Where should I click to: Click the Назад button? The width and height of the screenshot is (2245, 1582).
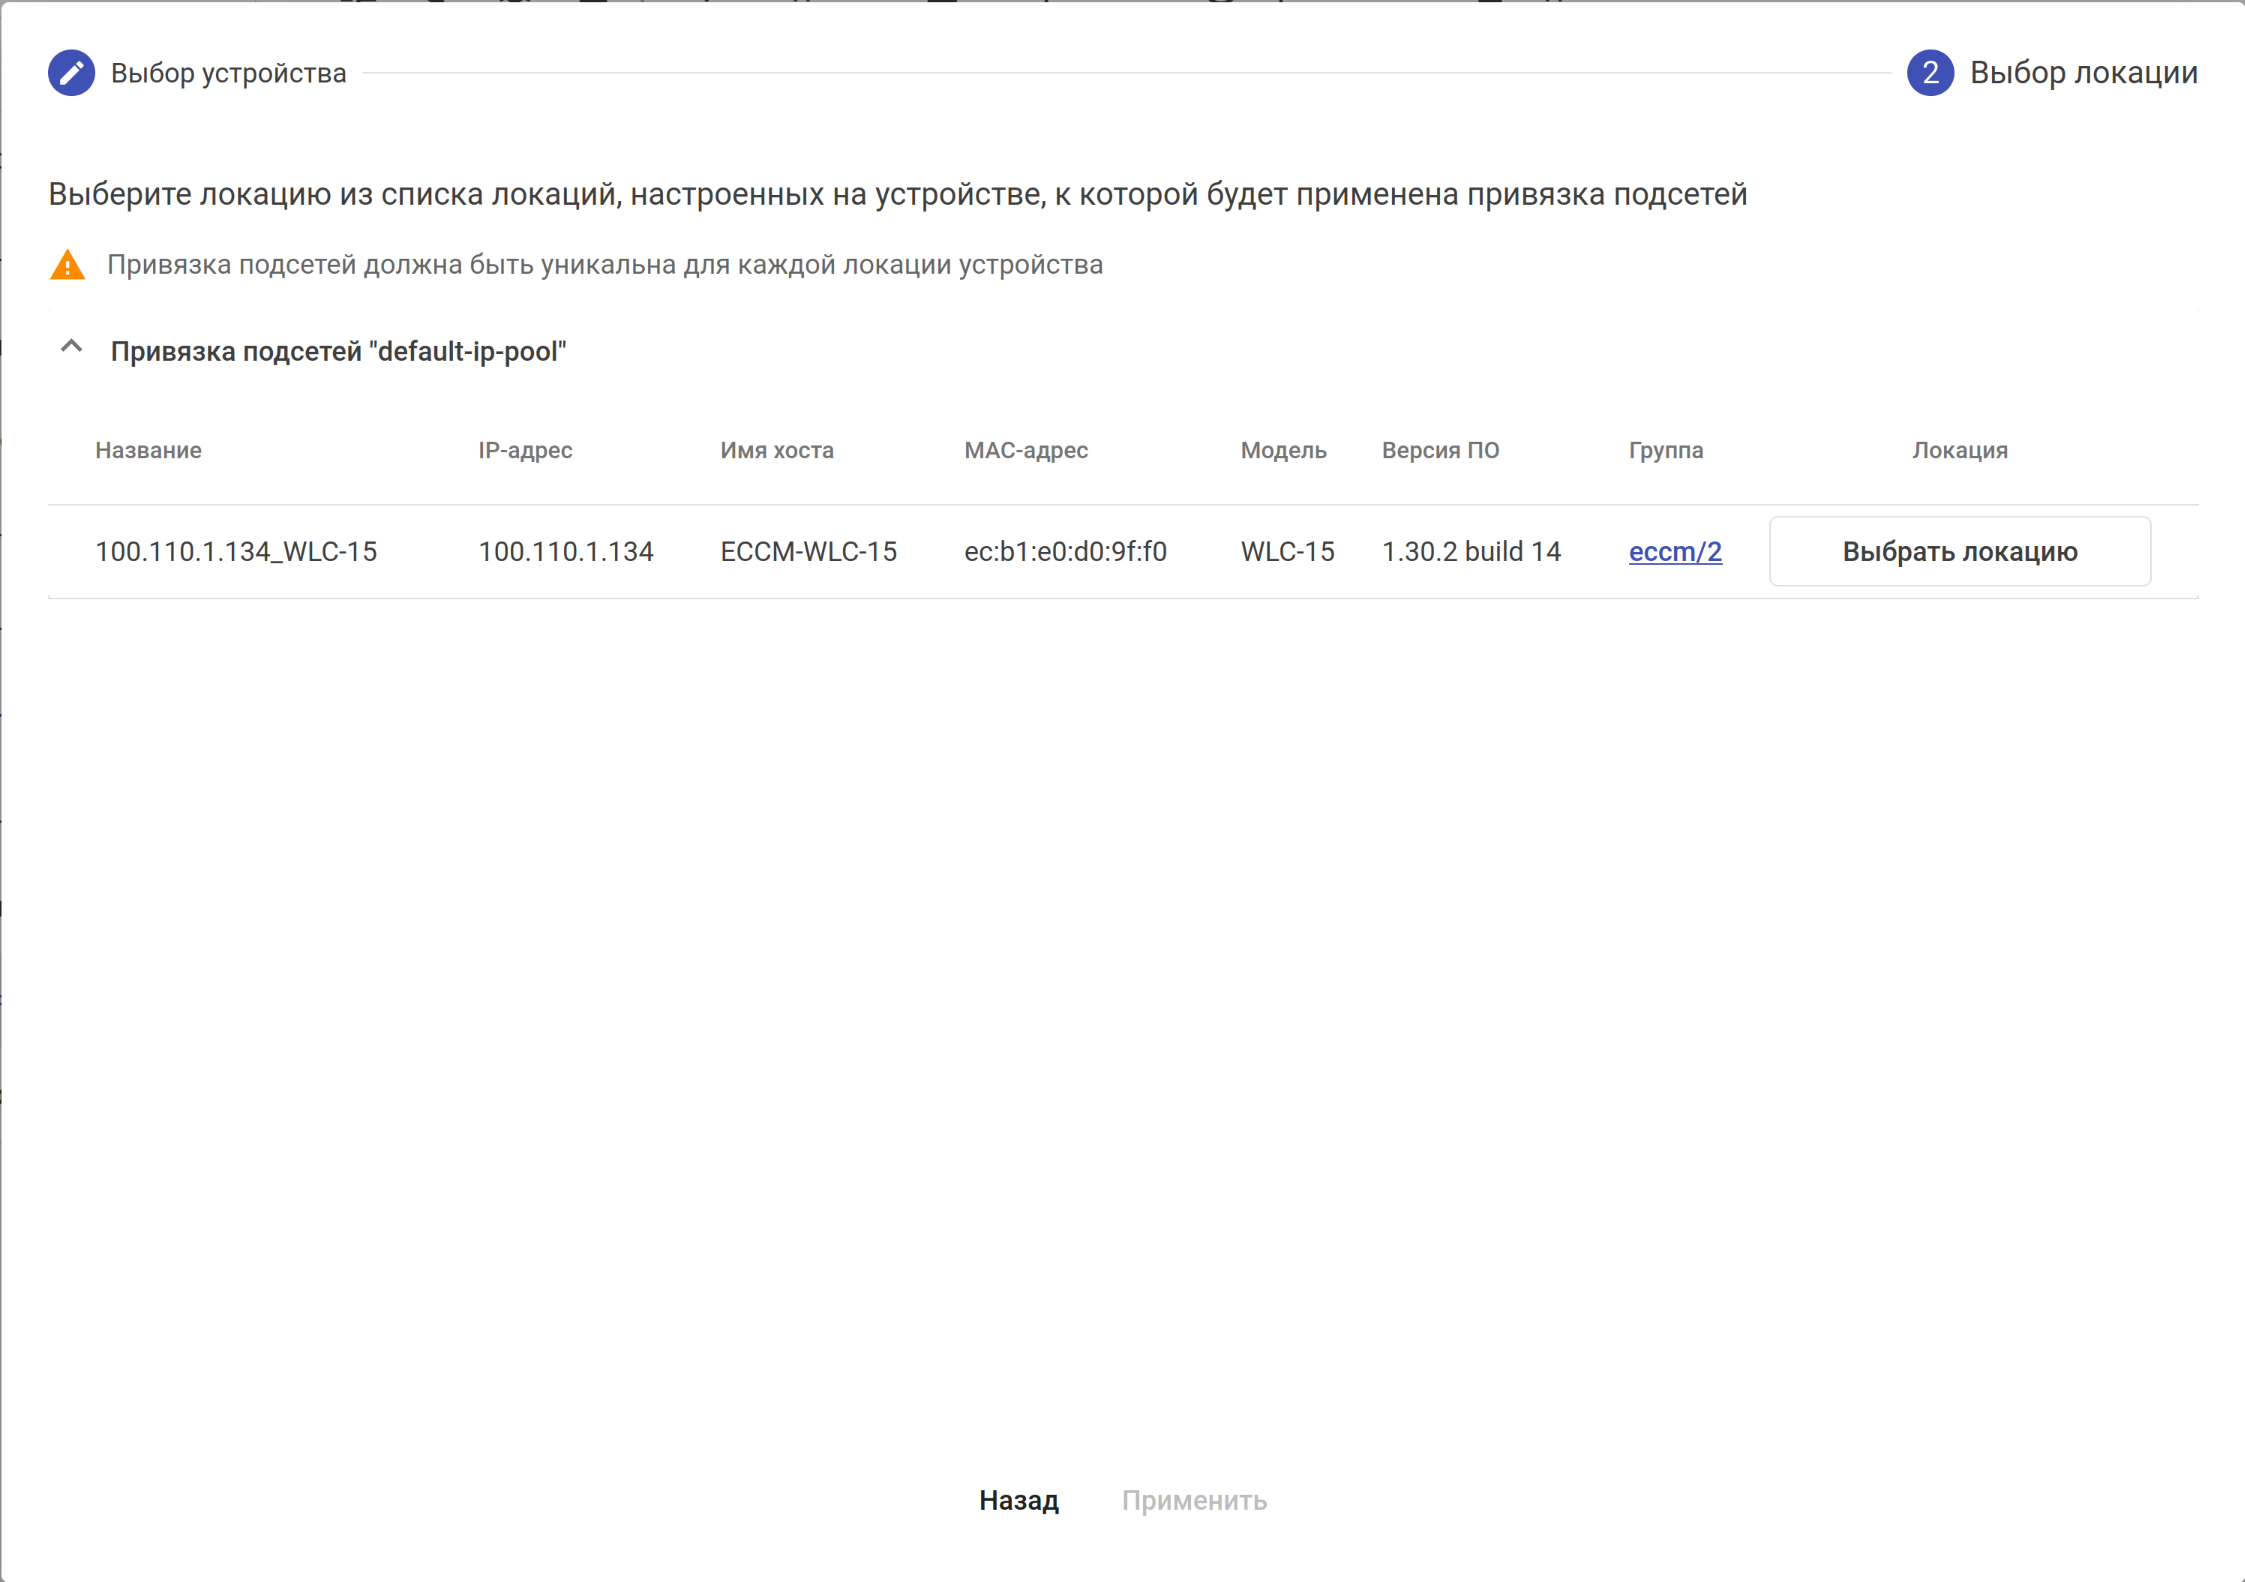point(1018,1500)
